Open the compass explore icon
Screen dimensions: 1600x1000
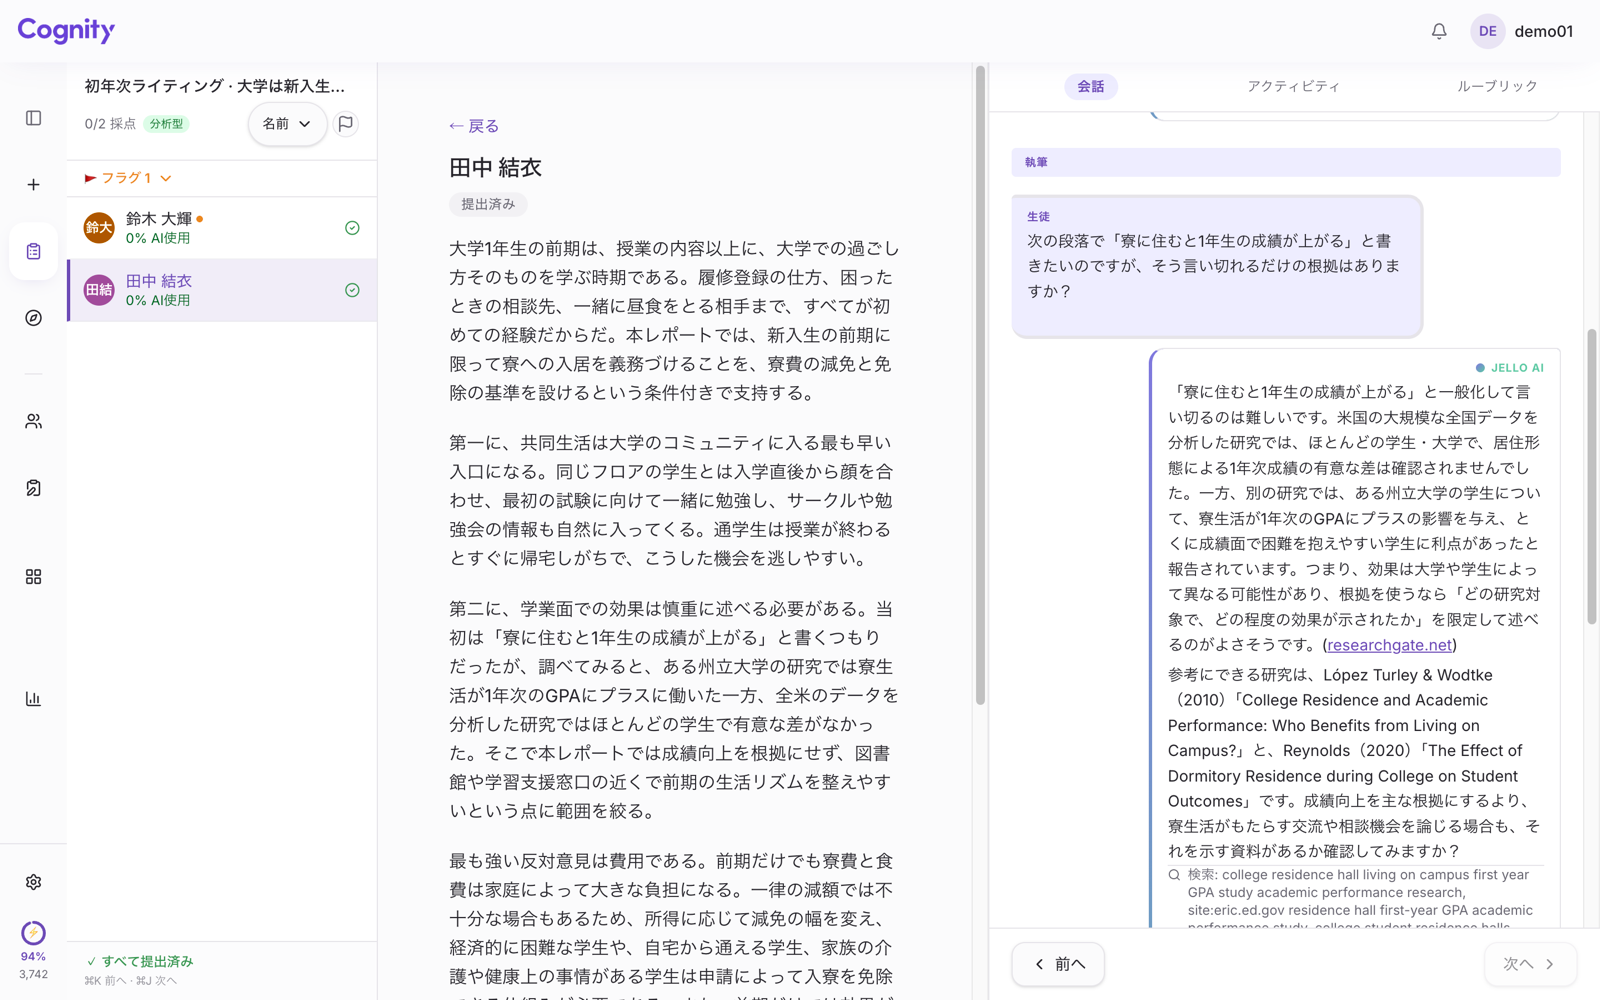pyautogui.click(x=33, y=318)
